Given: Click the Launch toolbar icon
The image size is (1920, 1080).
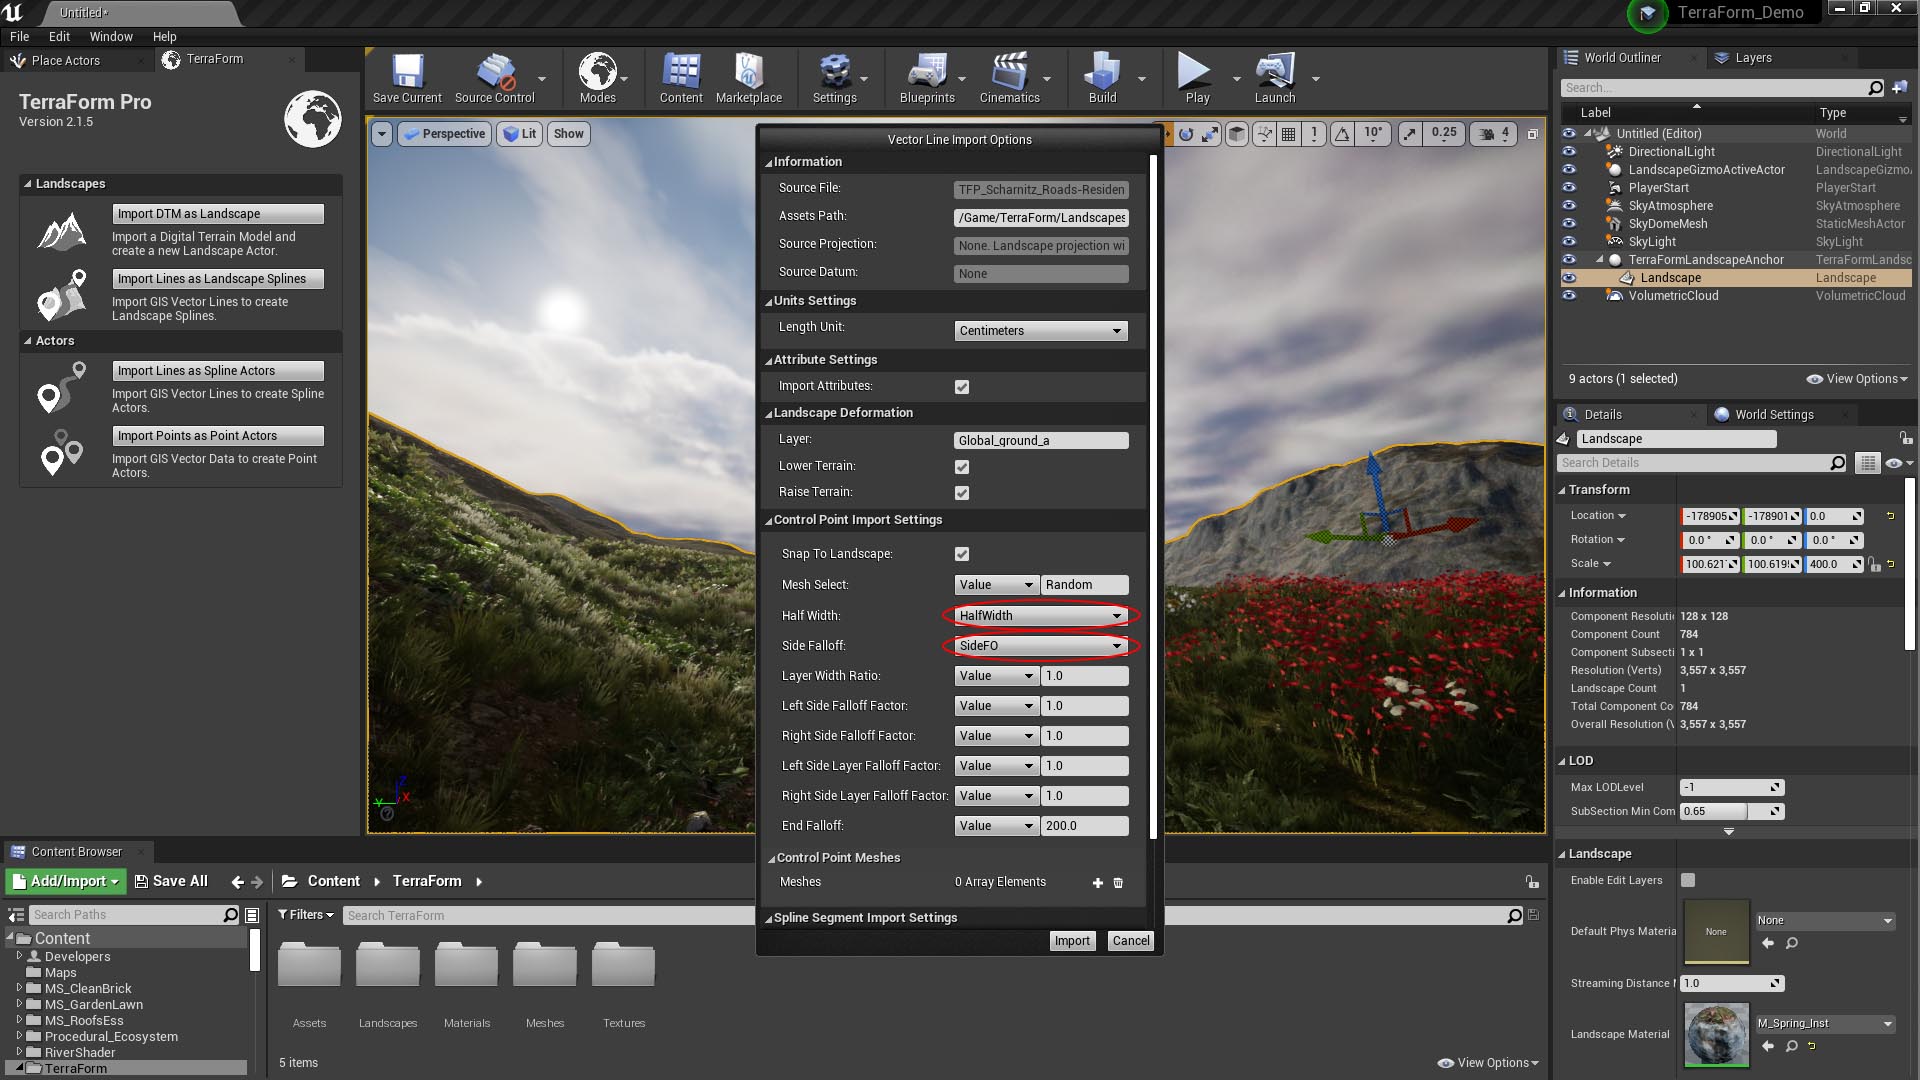Looking at the screenshot, I should (1275, 78).
